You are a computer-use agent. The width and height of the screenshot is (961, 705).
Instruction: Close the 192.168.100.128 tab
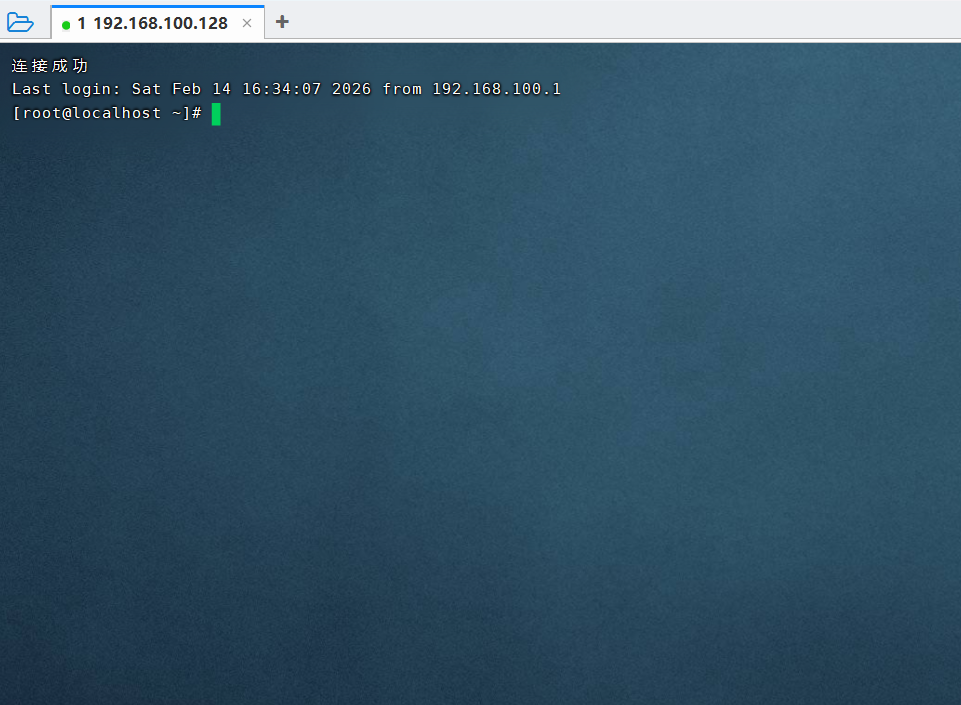click(x=247, y=23)
